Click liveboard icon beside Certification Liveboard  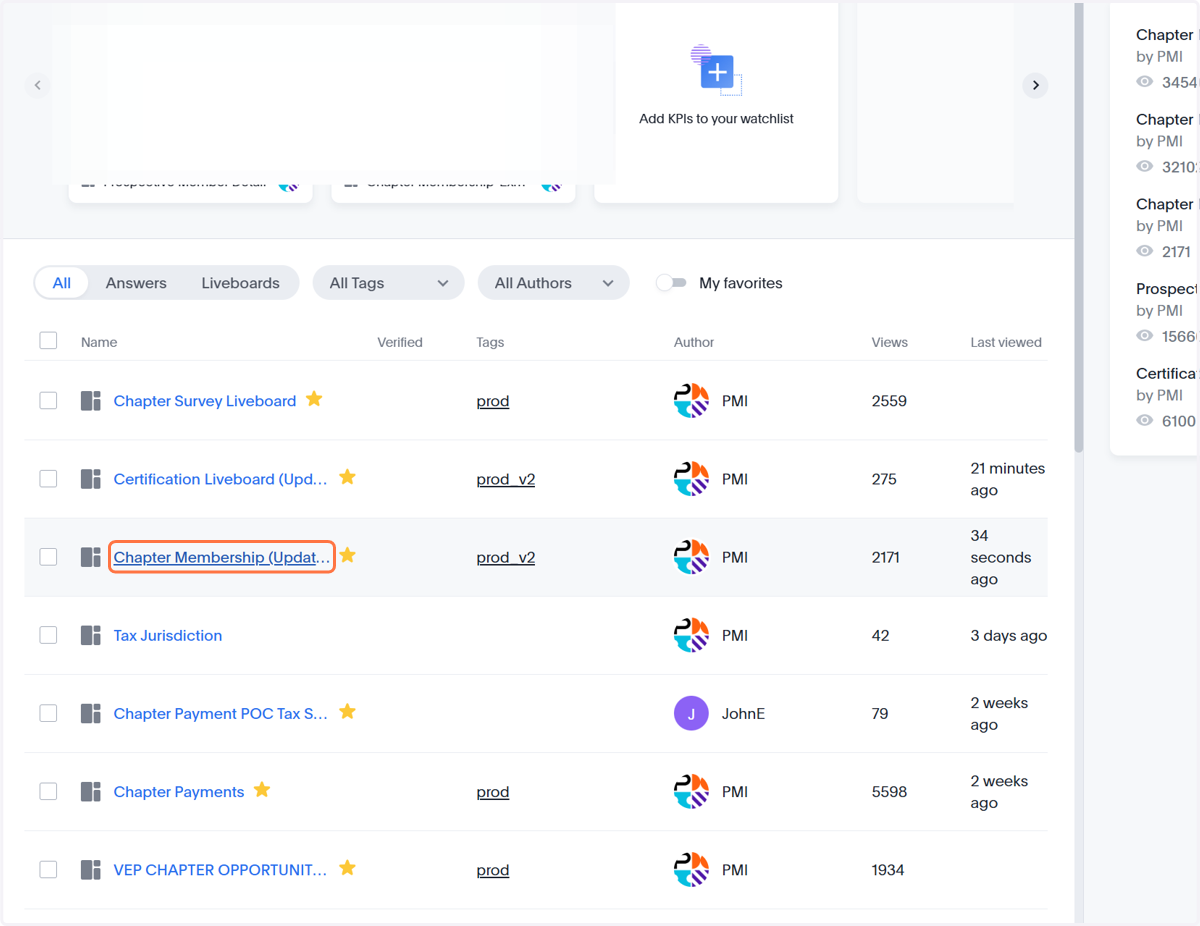coord(91,479)
